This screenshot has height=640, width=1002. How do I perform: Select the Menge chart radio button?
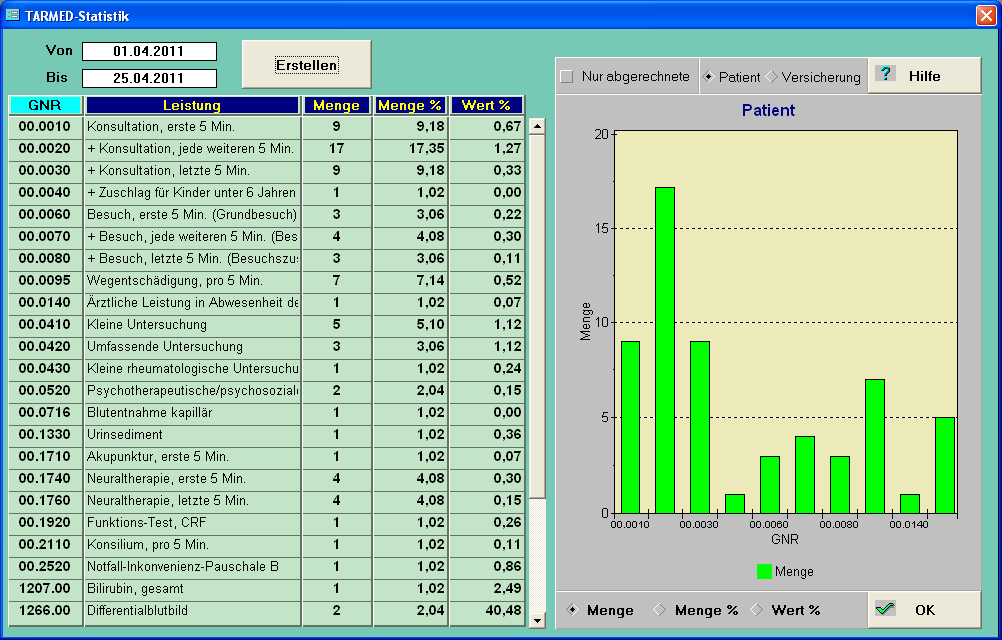click(x=572, y=610)
